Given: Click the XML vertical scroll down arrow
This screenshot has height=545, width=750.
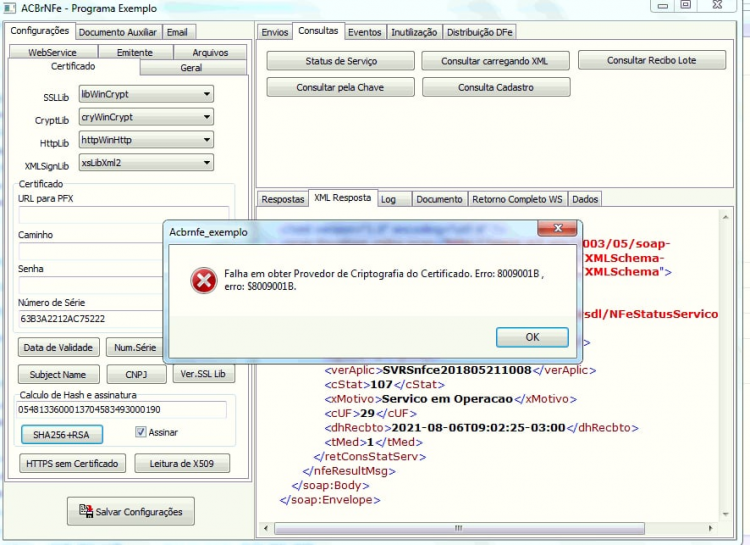Looking at the screenshot, I should coord(726,514).
